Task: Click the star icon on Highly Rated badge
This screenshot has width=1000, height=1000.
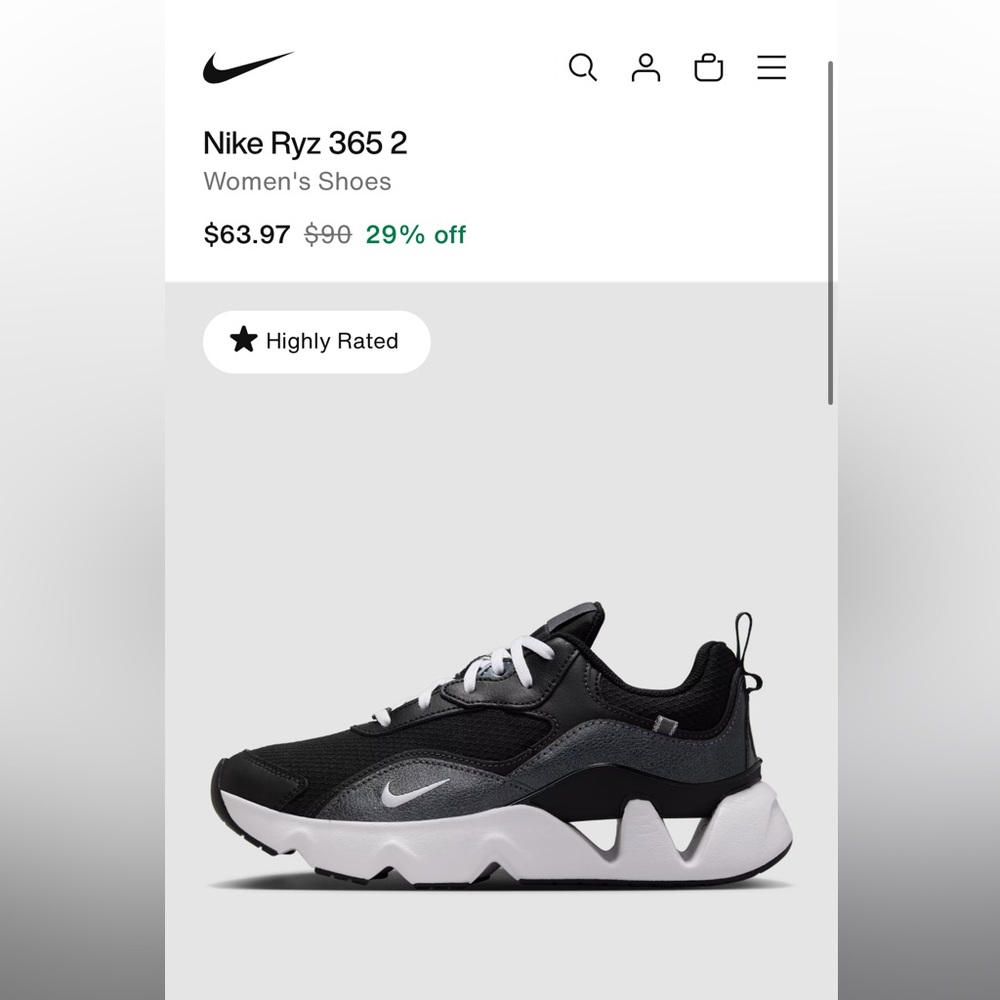Action: coord(242,341)
